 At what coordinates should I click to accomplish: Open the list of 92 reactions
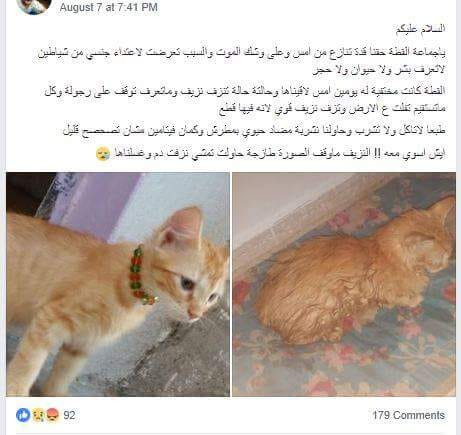69,415
